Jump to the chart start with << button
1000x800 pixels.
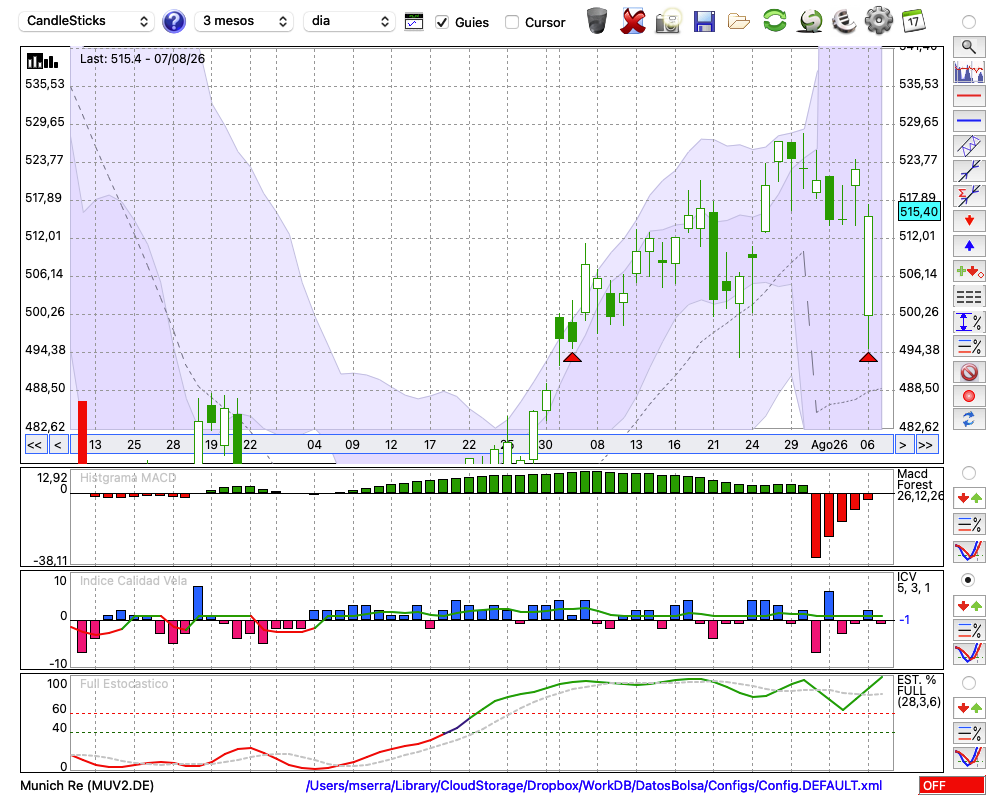coord(34,445)
